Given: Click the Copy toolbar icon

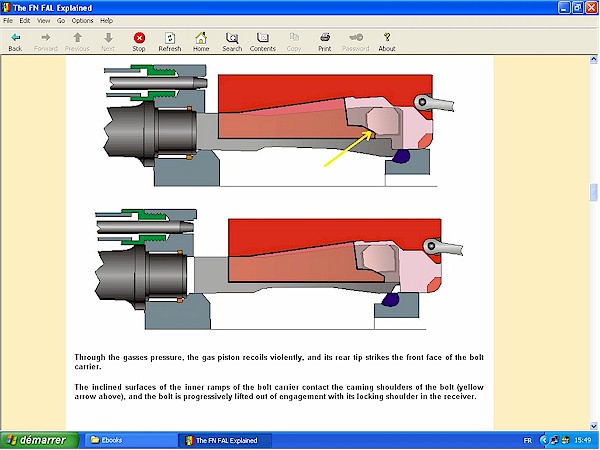Looking at the screenshot, I should coord(294,41).
